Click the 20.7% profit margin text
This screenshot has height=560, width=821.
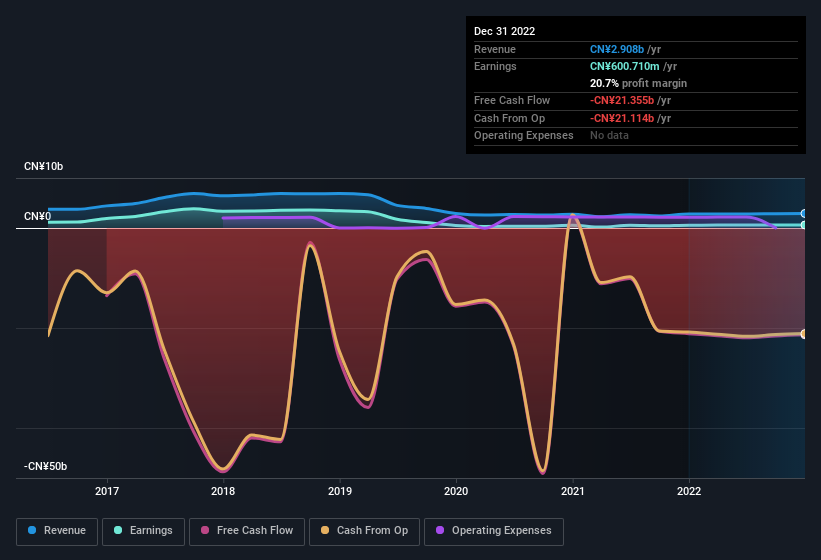638,83
